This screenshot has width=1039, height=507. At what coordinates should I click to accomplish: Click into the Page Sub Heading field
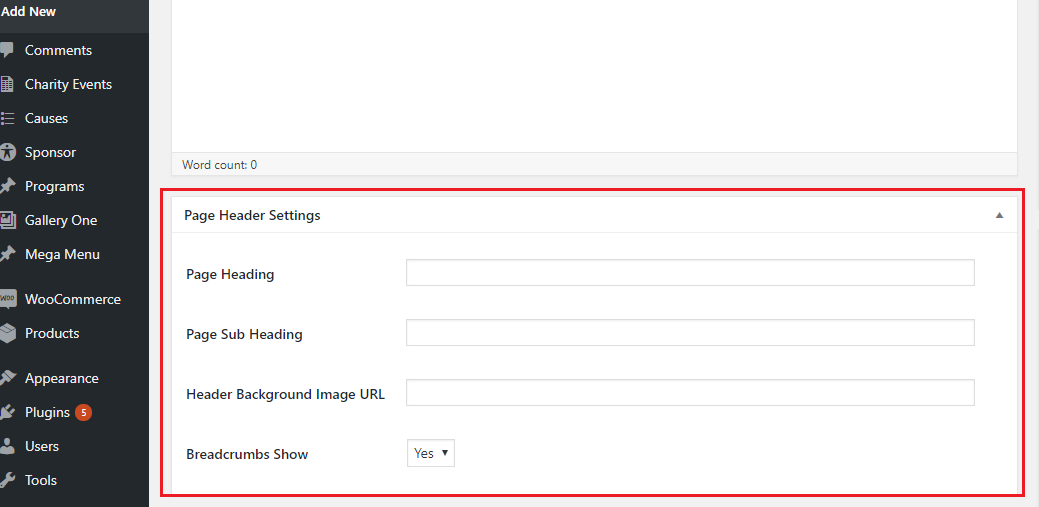point(690,333)
